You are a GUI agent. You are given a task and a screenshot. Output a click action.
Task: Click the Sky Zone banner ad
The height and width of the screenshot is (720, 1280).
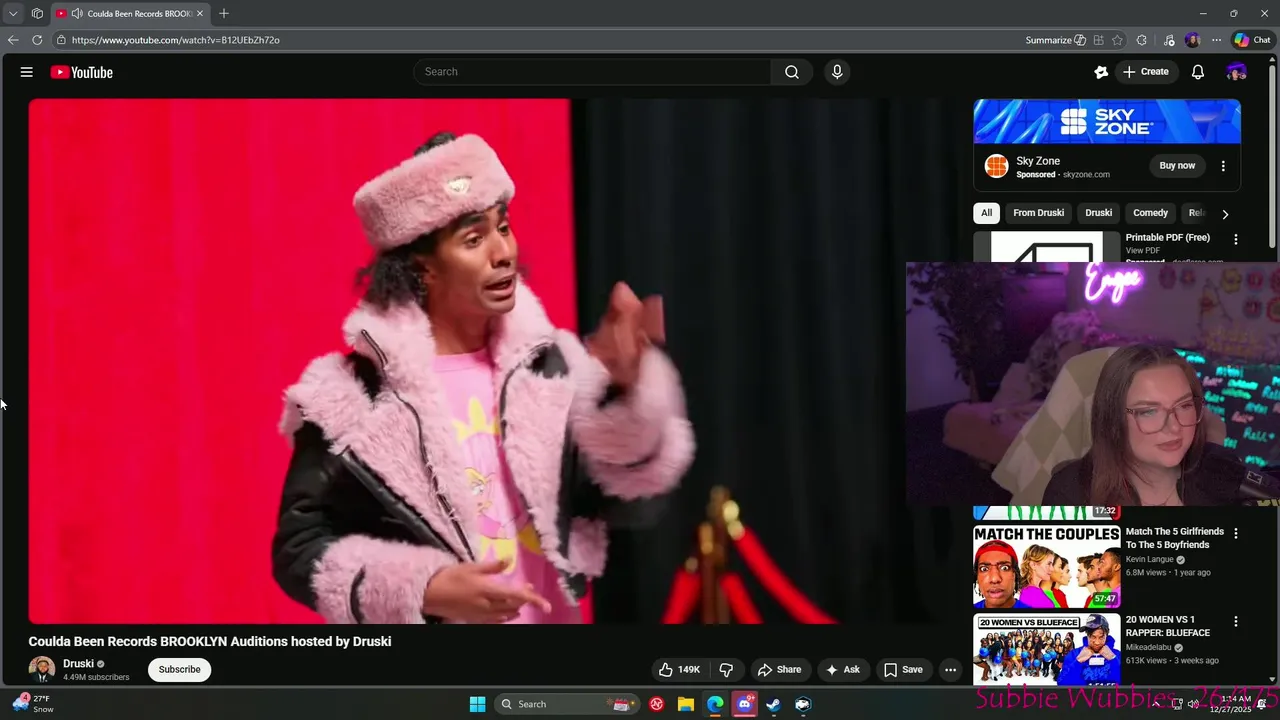pos(1107,122)
